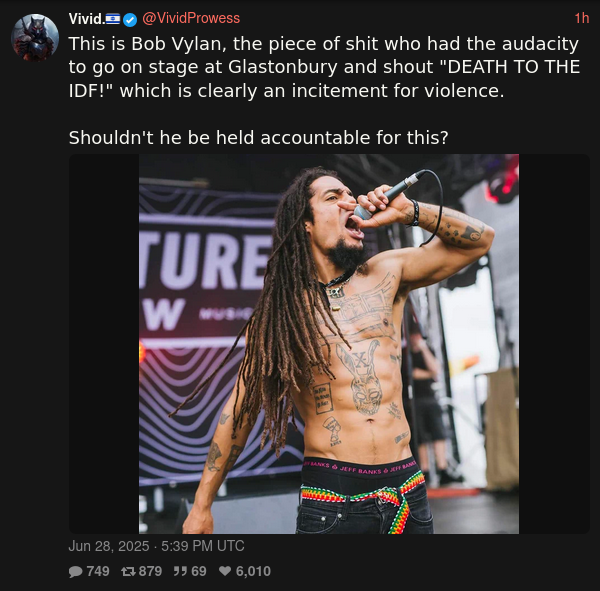Click the 69 quotes count
Viewport: 600px width, 591px height.
pos(199,571)
